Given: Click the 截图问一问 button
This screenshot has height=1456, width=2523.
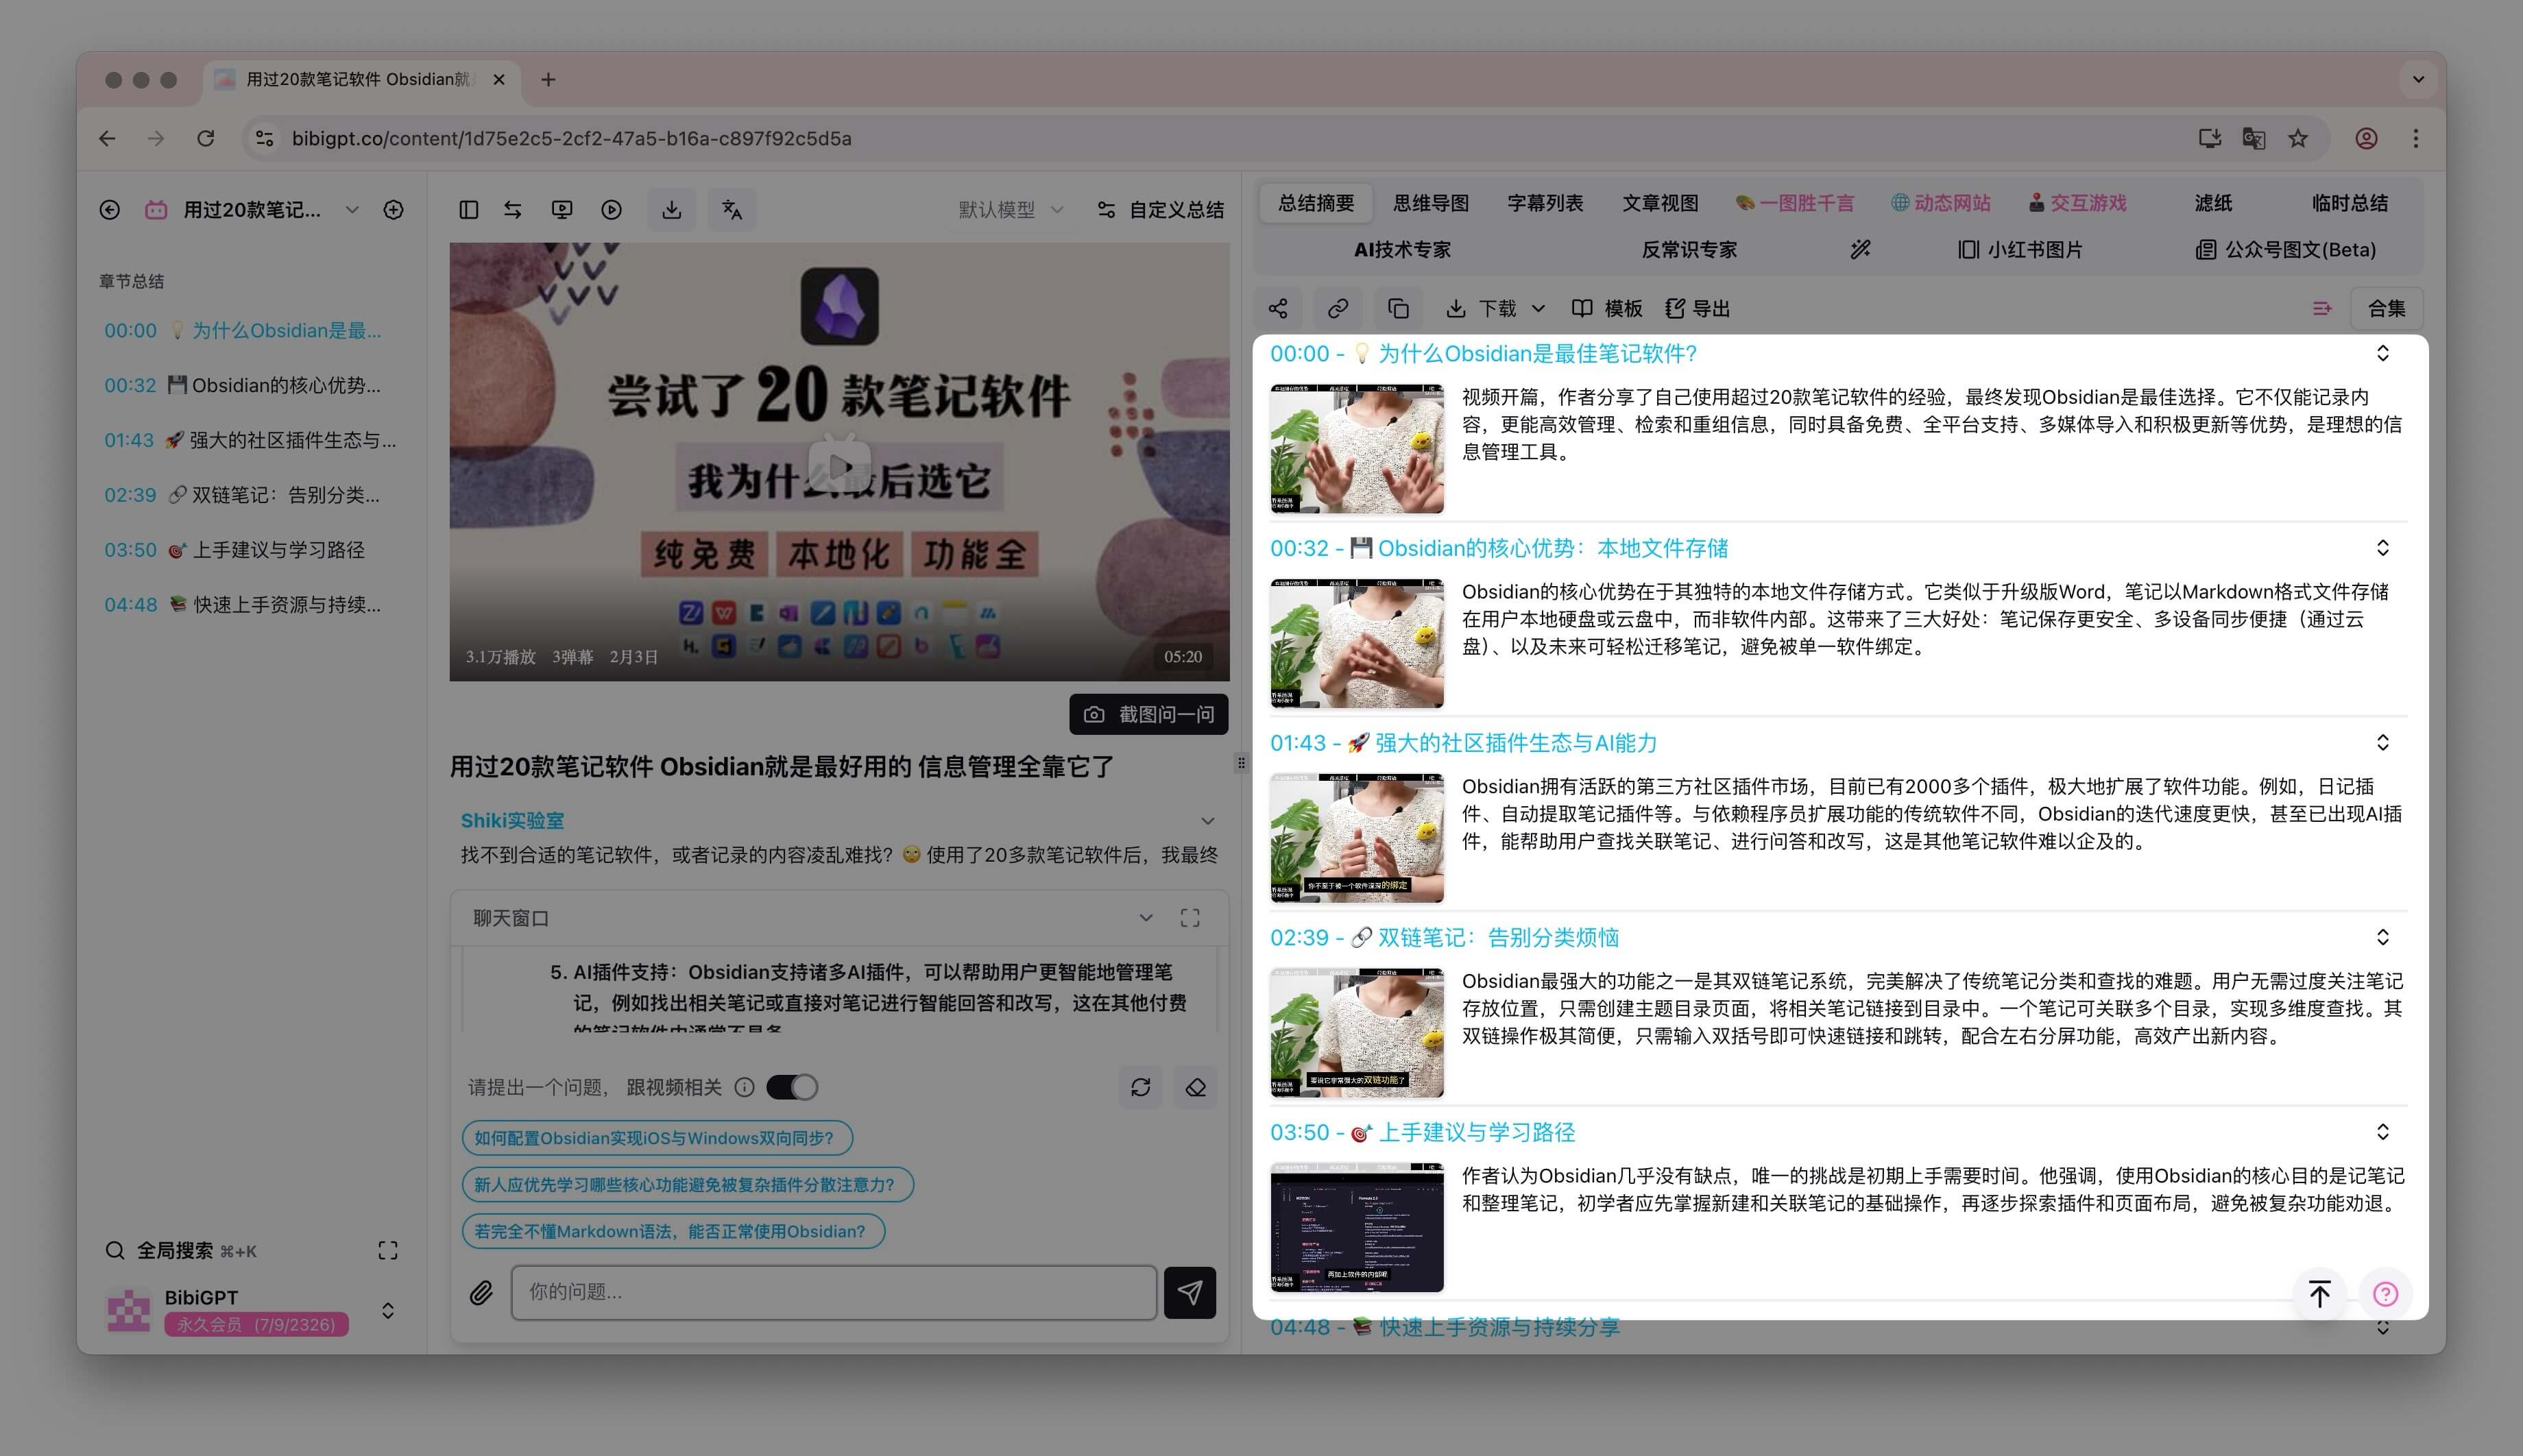Looking at the screenshot, I should coord(1148,714).
